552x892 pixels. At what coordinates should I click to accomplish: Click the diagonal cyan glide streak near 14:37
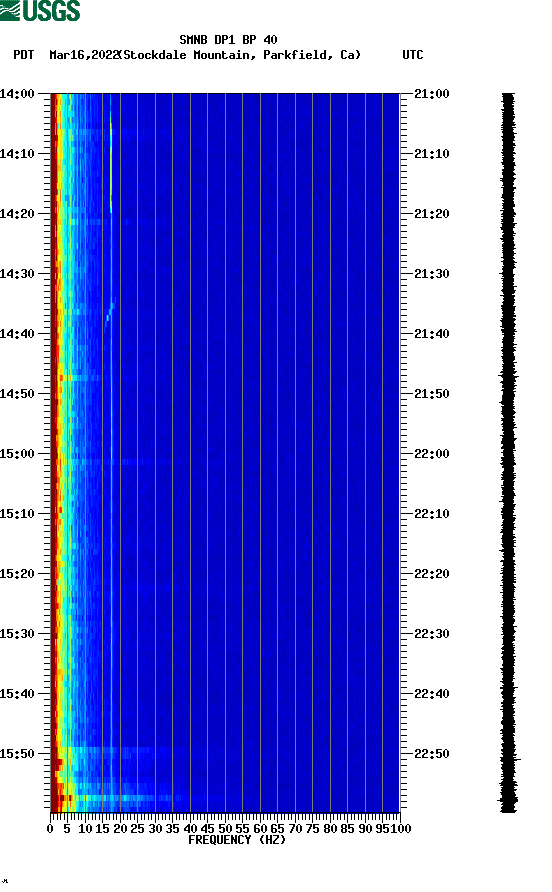pos(110,312)
